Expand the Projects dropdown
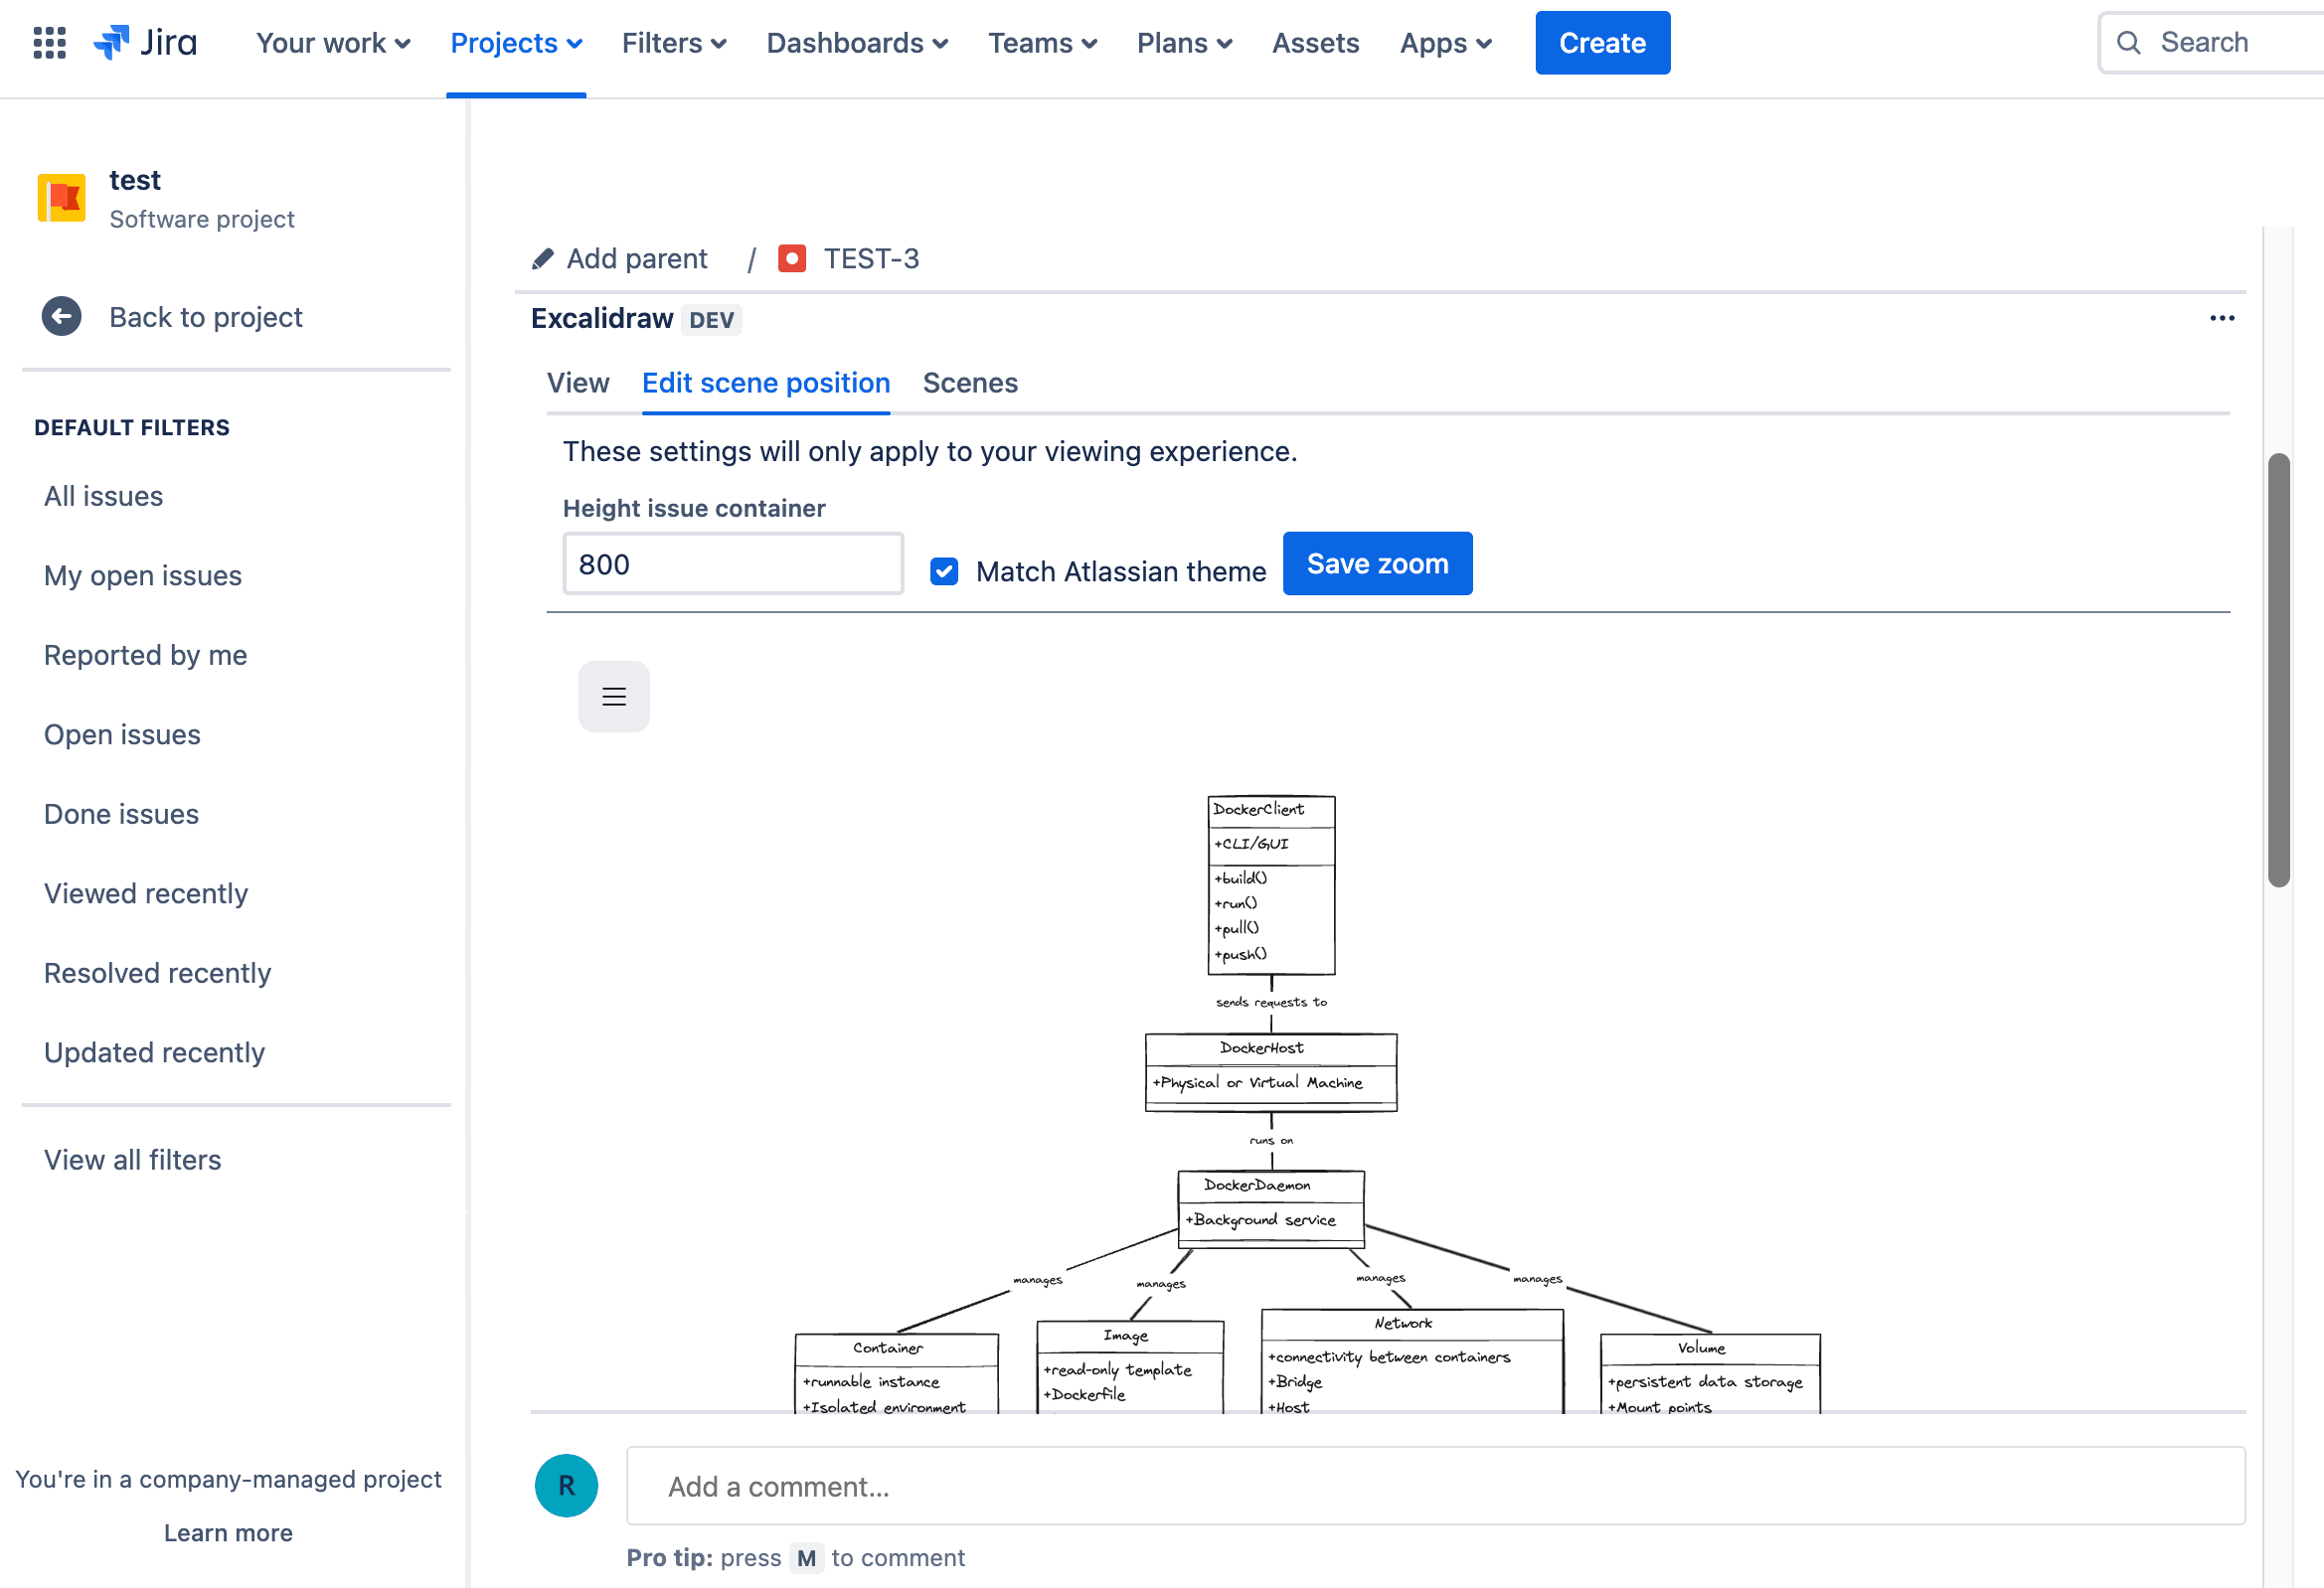The width and height of the screenshot is (2324, 1588). [x=516, y=43]
